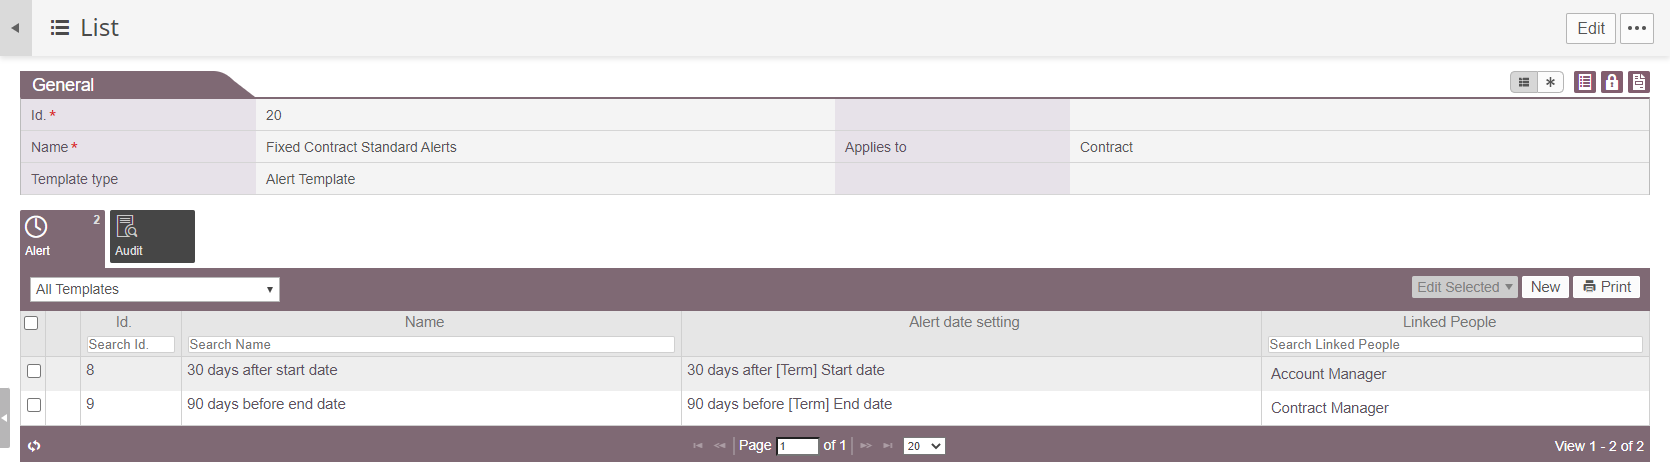Toggle the select-all checkbox in table header
This screenshot has height=471, width=1672.
31,323
